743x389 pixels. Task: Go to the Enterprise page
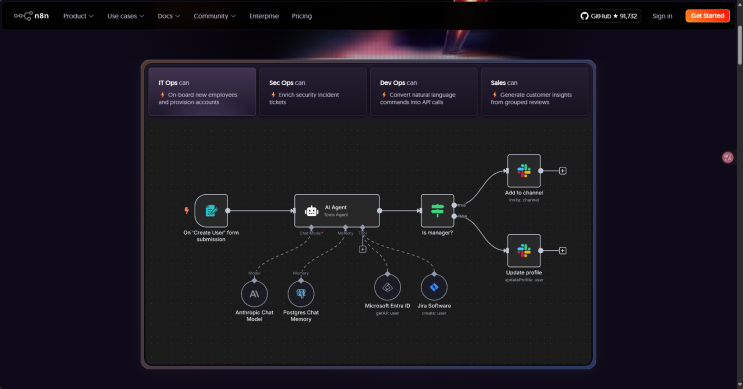pos(264,16)
